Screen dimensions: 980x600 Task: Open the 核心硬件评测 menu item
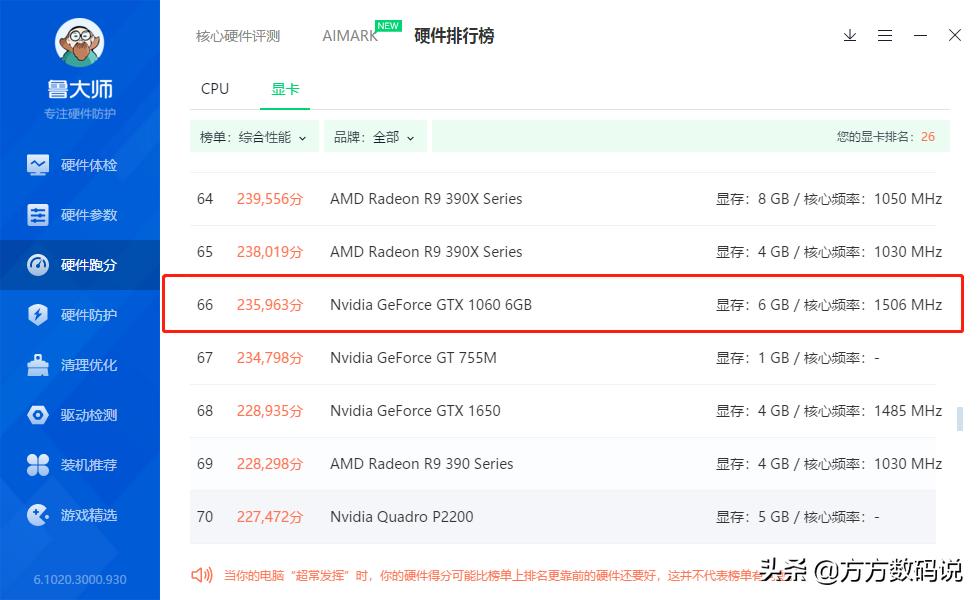coord(237,35)
